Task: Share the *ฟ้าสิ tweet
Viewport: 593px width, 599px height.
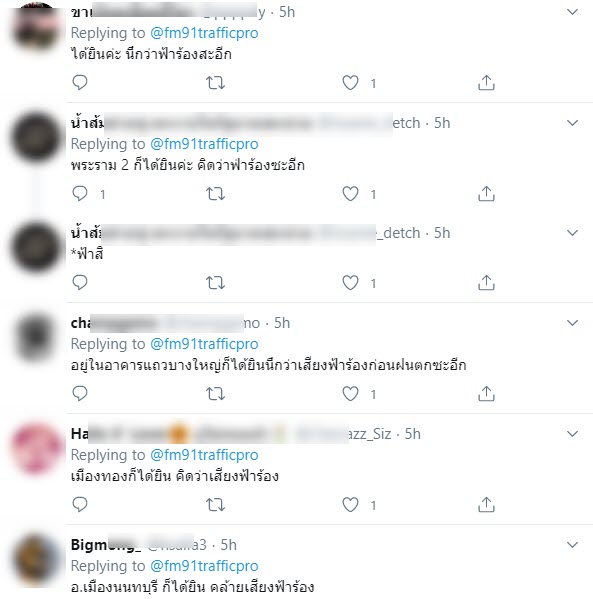Action: 486,283
